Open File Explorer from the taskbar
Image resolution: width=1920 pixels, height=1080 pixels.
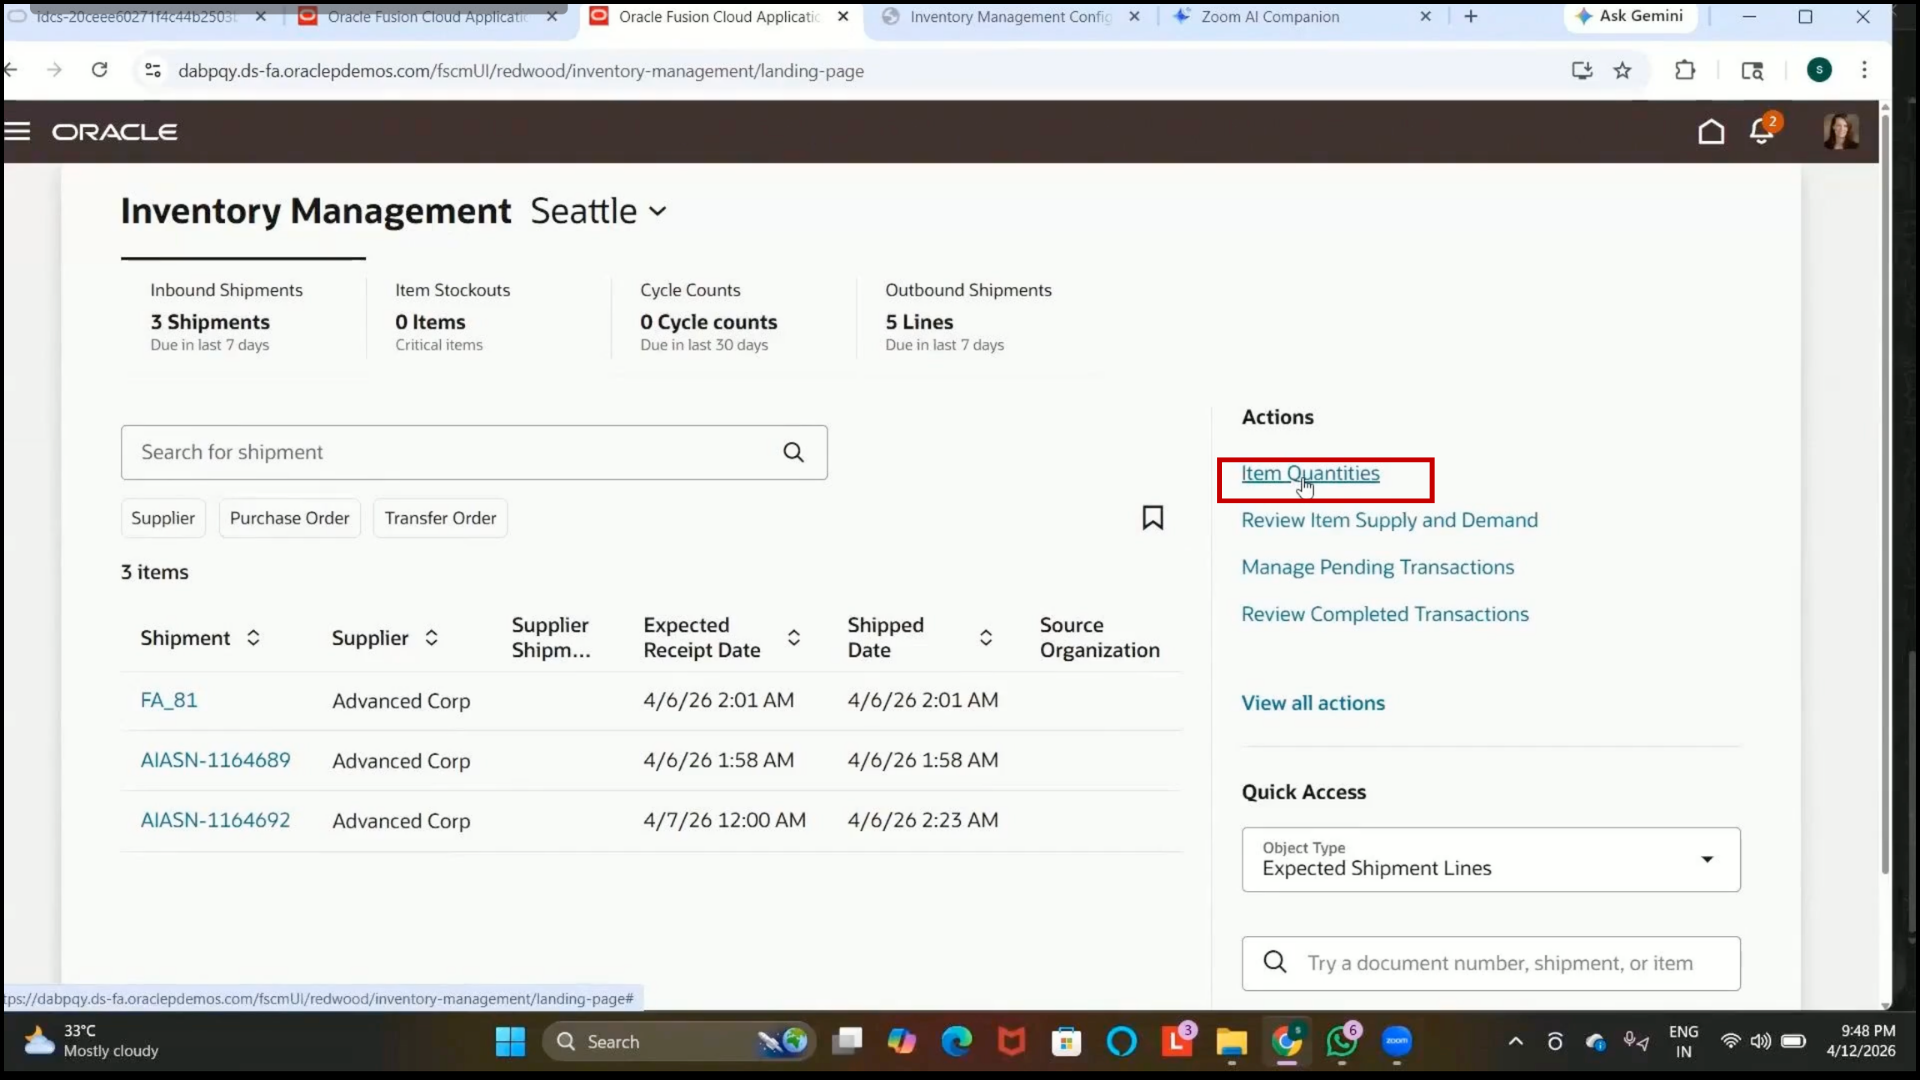pos(1231,1042)
